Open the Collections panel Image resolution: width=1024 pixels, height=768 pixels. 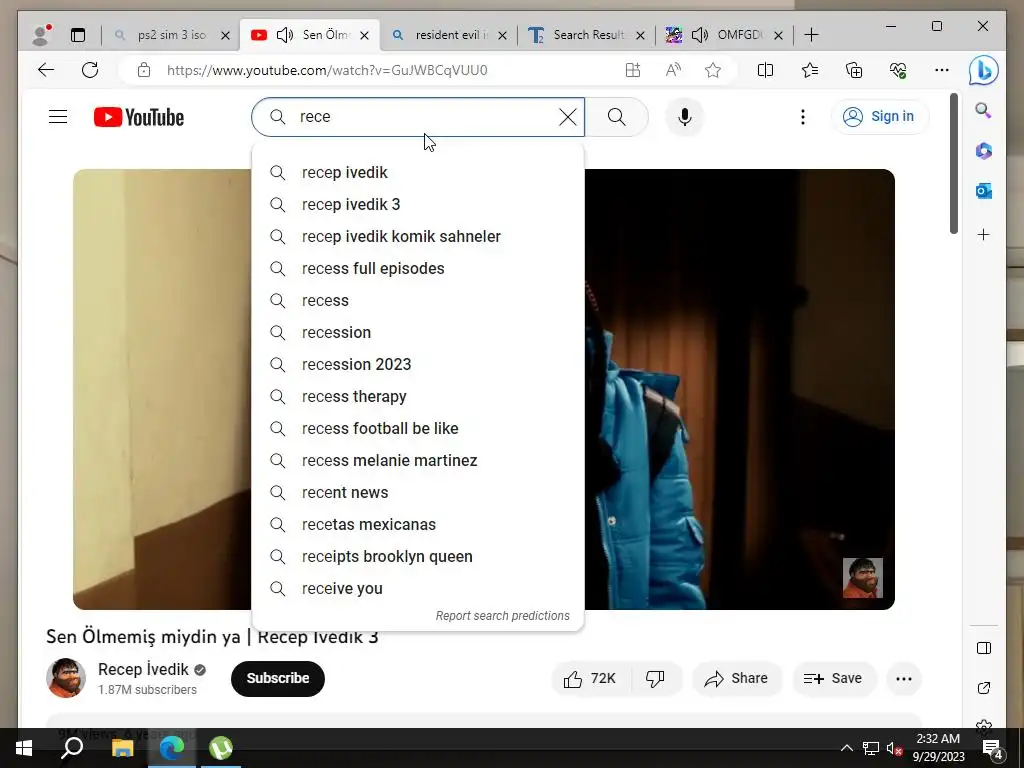click(854, 70)
